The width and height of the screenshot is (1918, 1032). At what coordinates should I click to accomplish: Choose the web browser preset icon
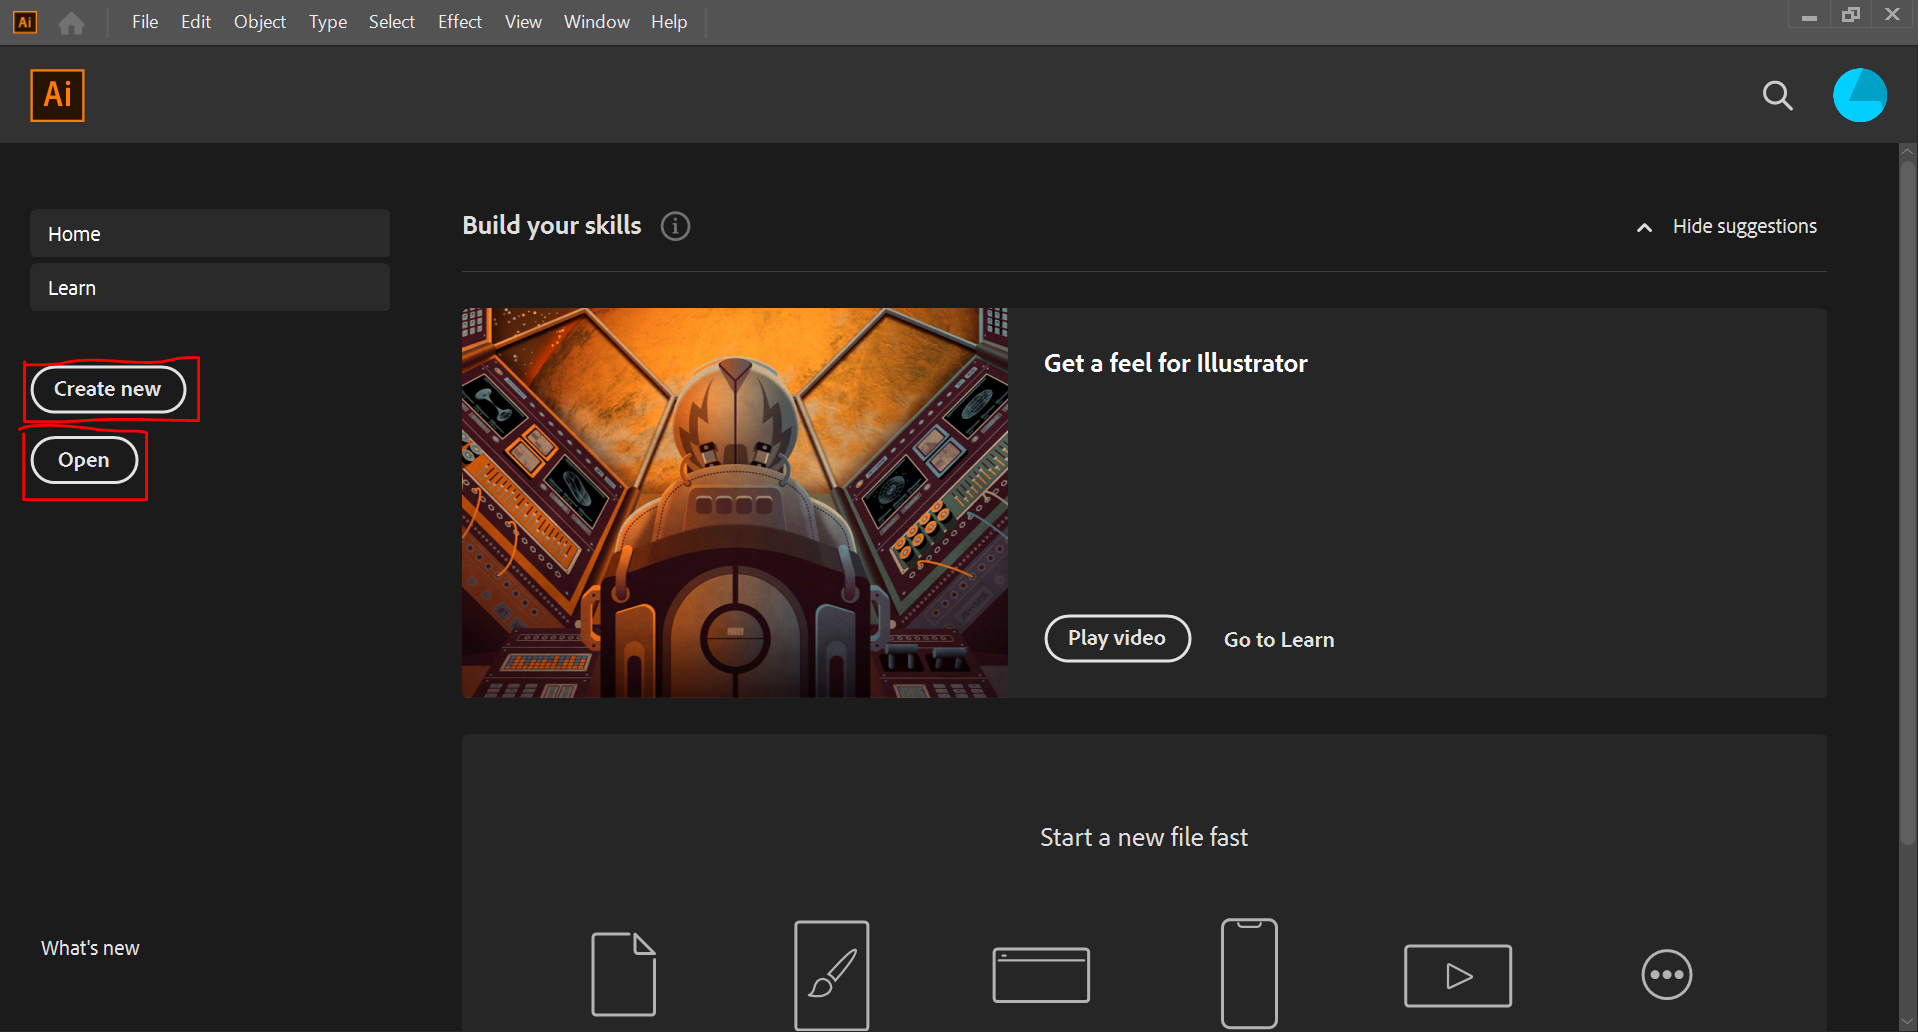(x=1040, y=975)
